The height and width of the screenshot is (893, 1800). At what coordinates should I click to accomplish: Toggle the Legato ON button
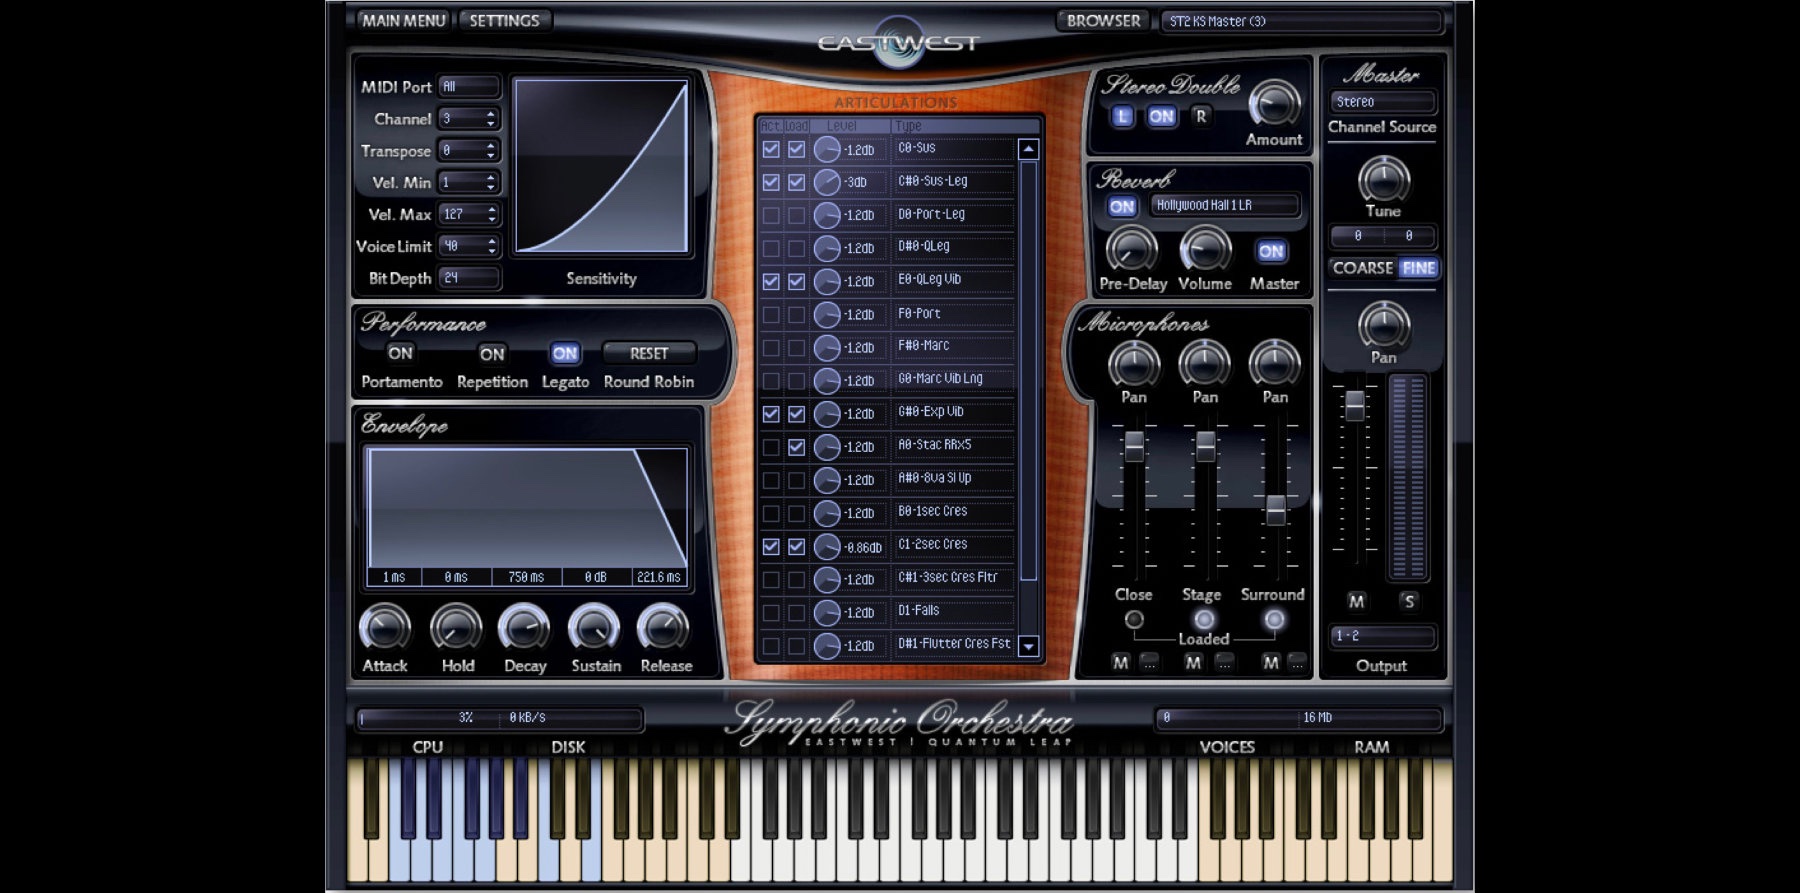pyautogui.click(x=564, y=353)
